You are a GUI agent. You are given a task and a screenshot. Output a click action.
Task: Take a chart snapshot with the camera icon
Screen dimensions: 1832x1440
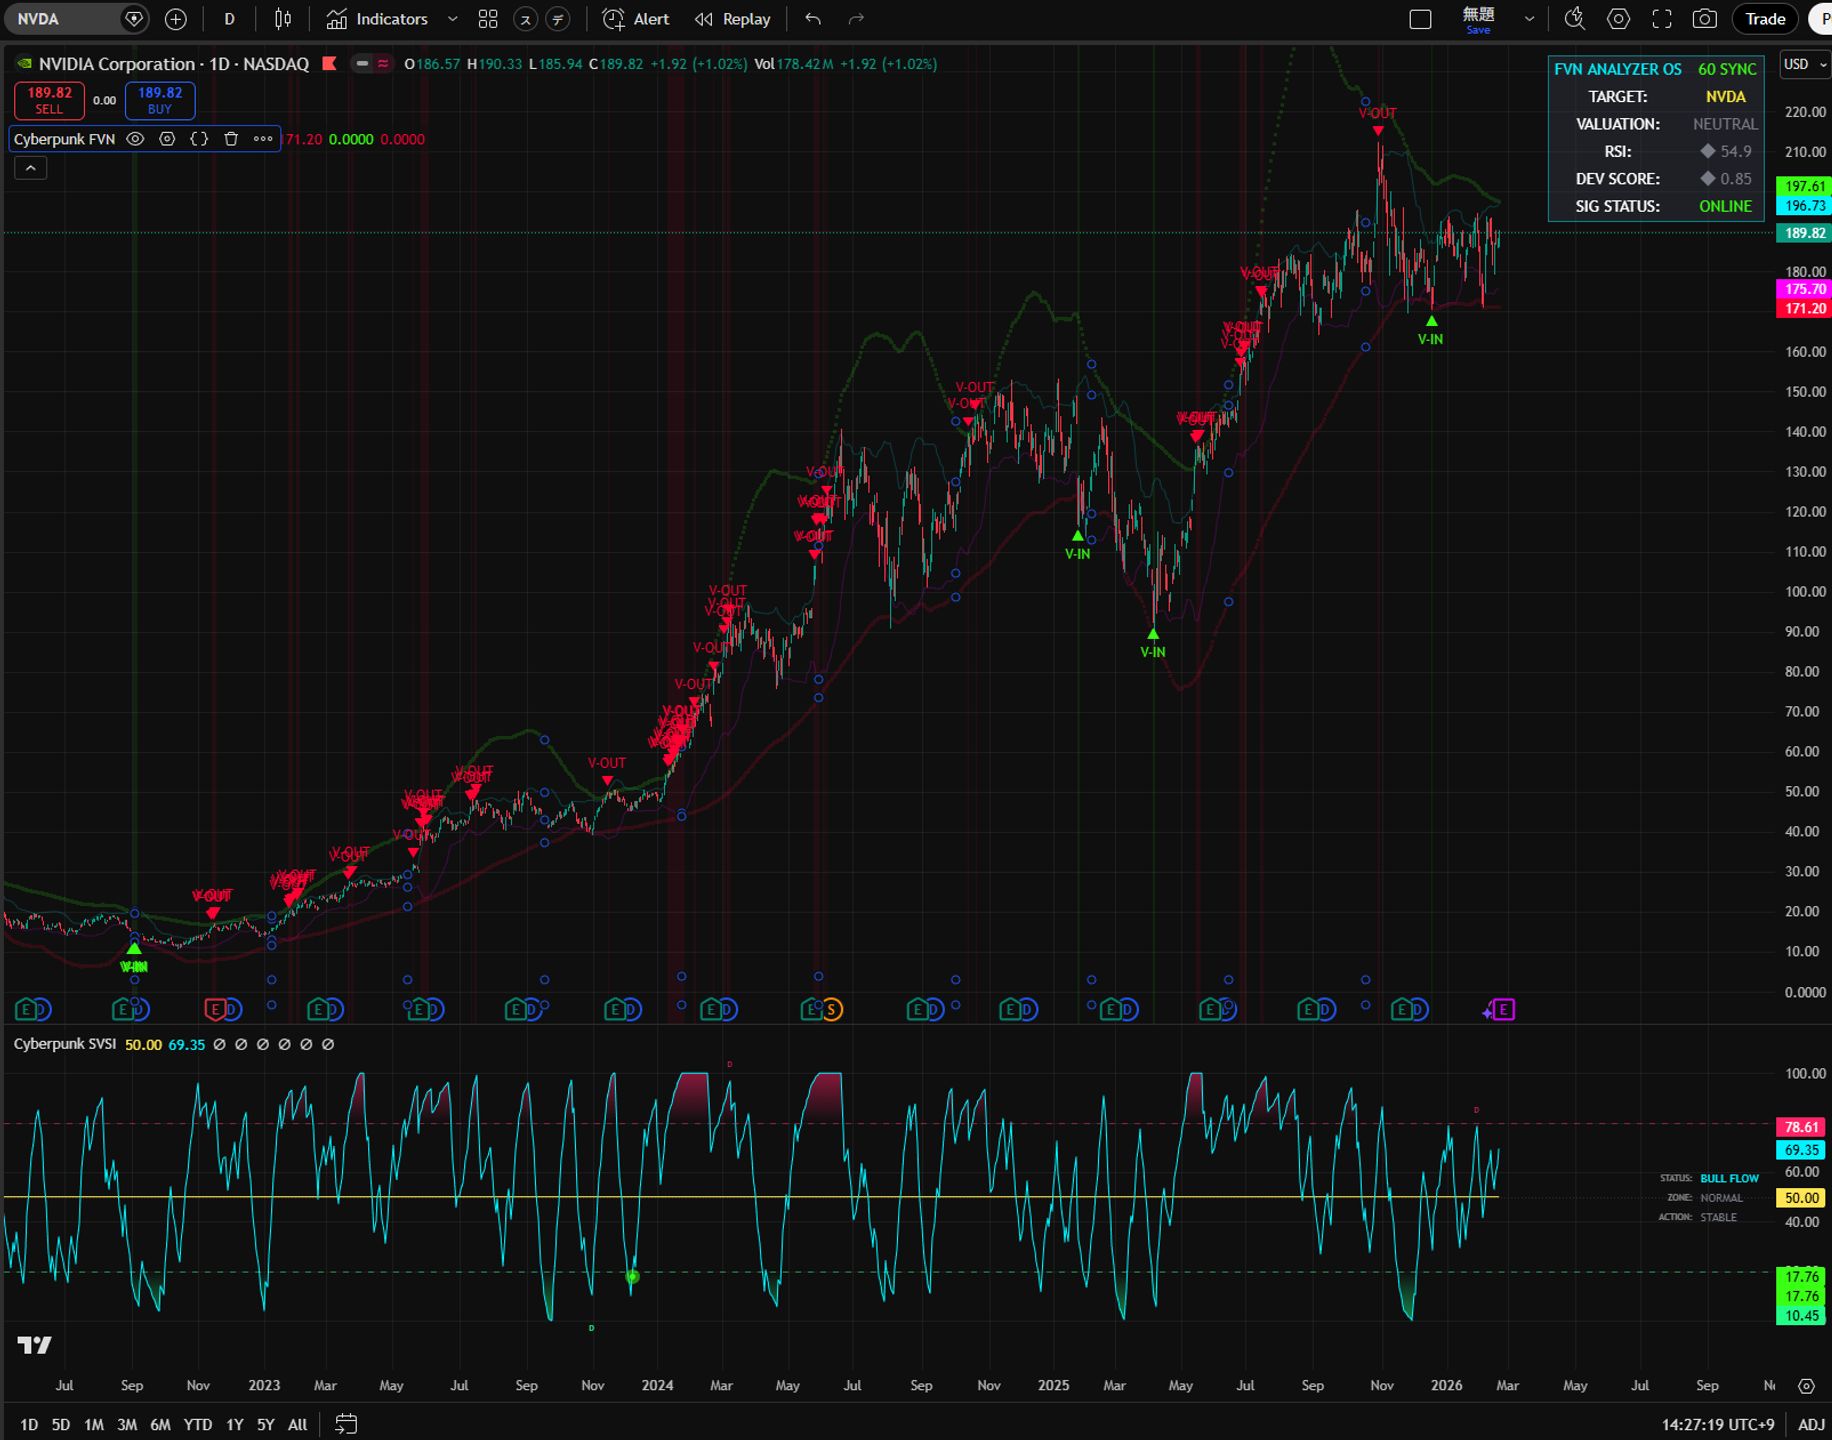click(x=1705, y=19)
